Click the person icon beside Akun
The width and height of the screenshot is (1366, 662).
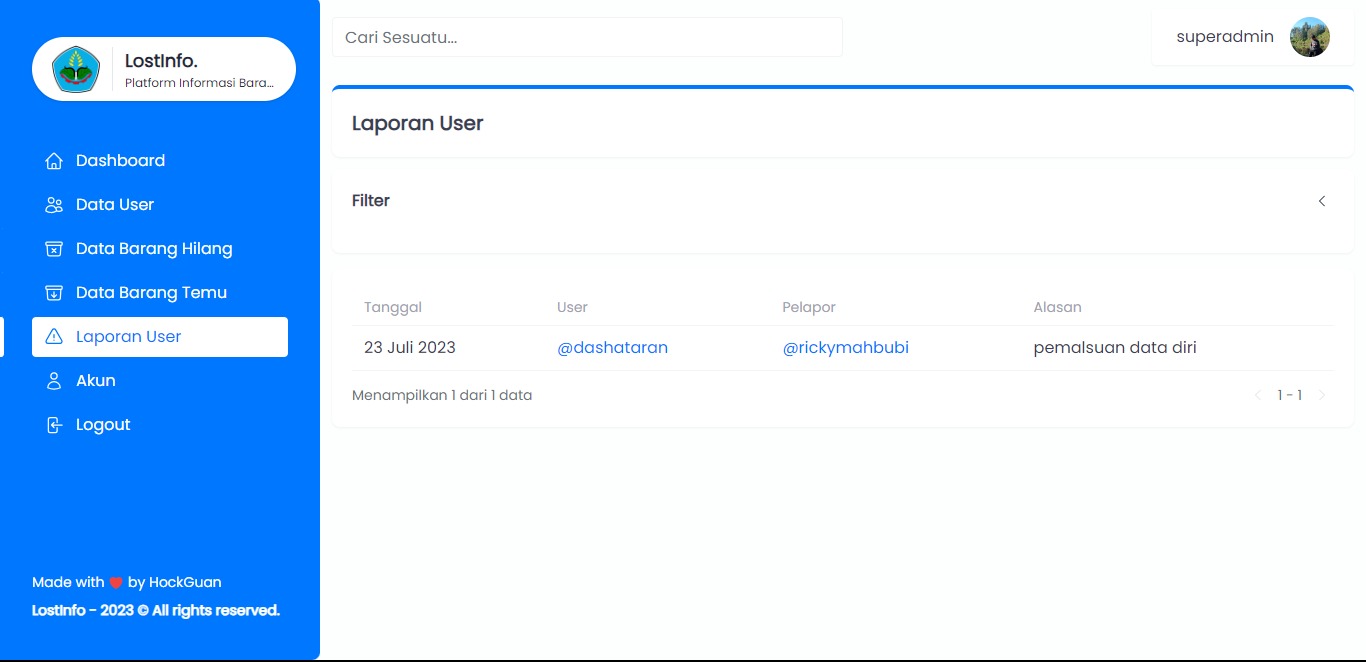tap(54, 381)
